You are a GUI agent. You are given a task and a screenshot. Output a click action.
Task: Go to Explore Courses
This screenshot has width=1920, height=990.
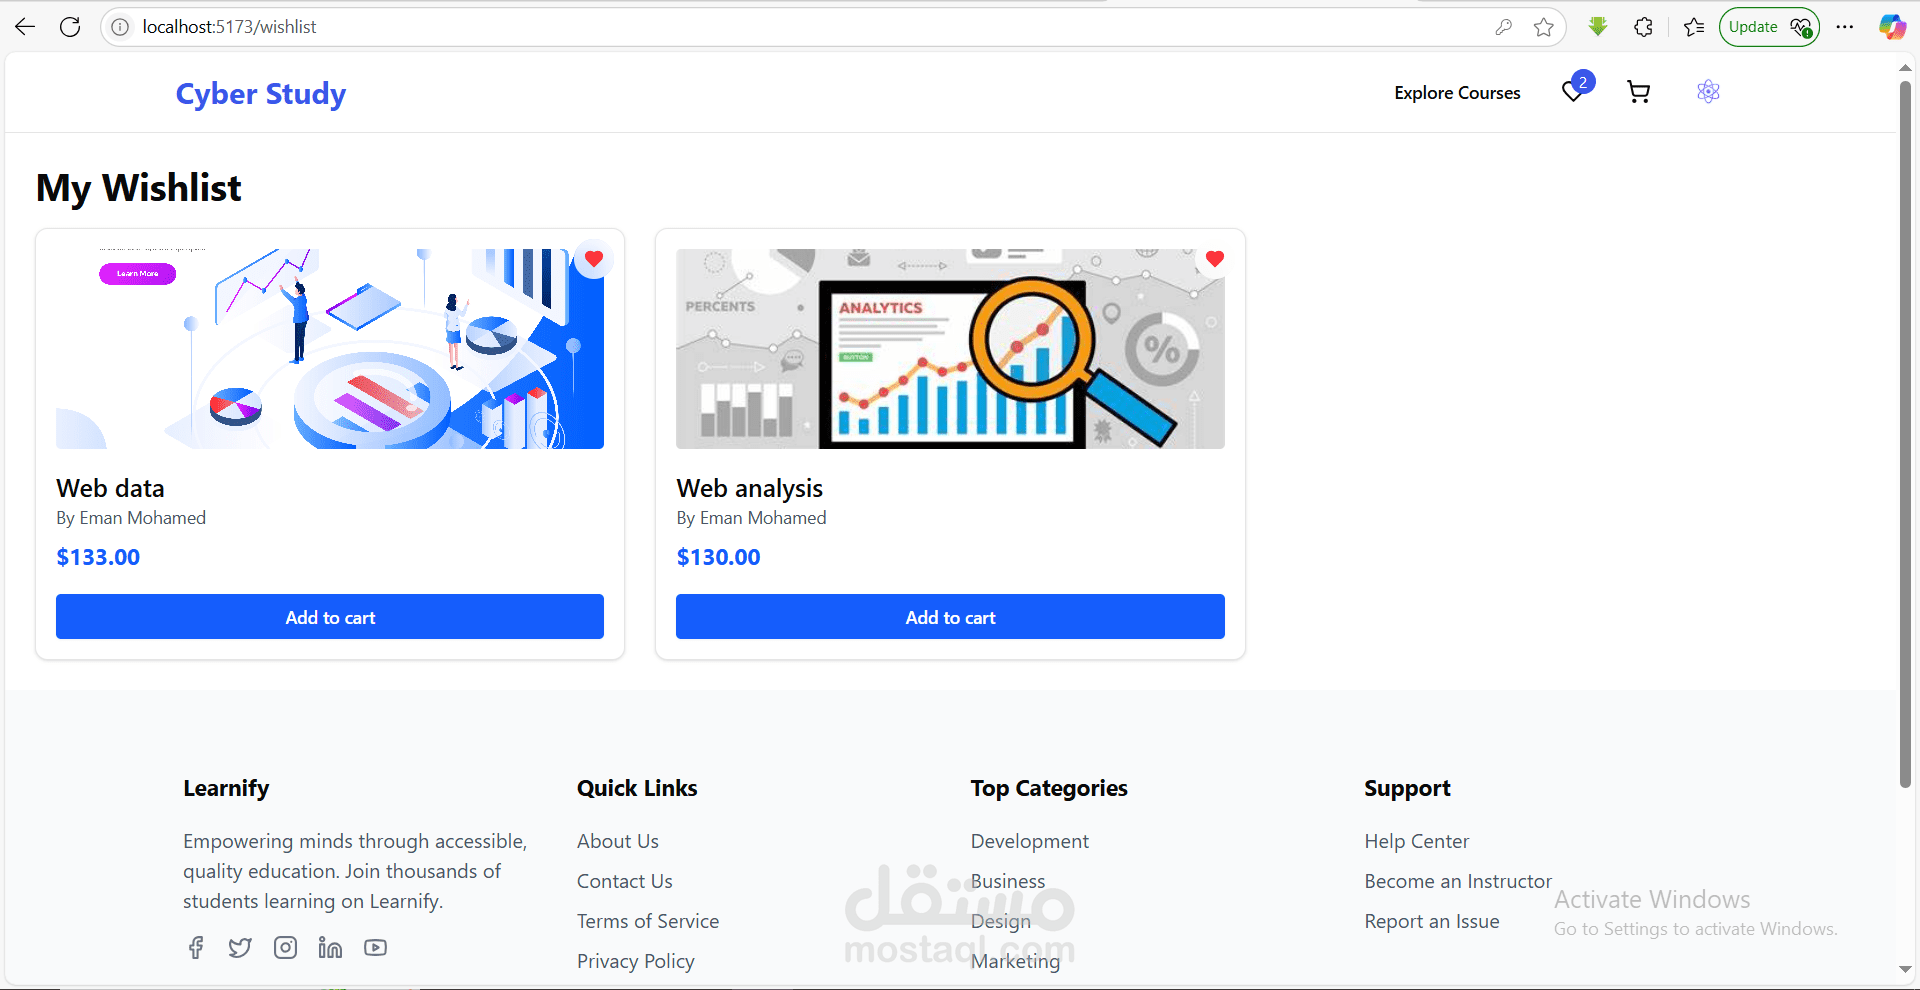coord(1457,93)
